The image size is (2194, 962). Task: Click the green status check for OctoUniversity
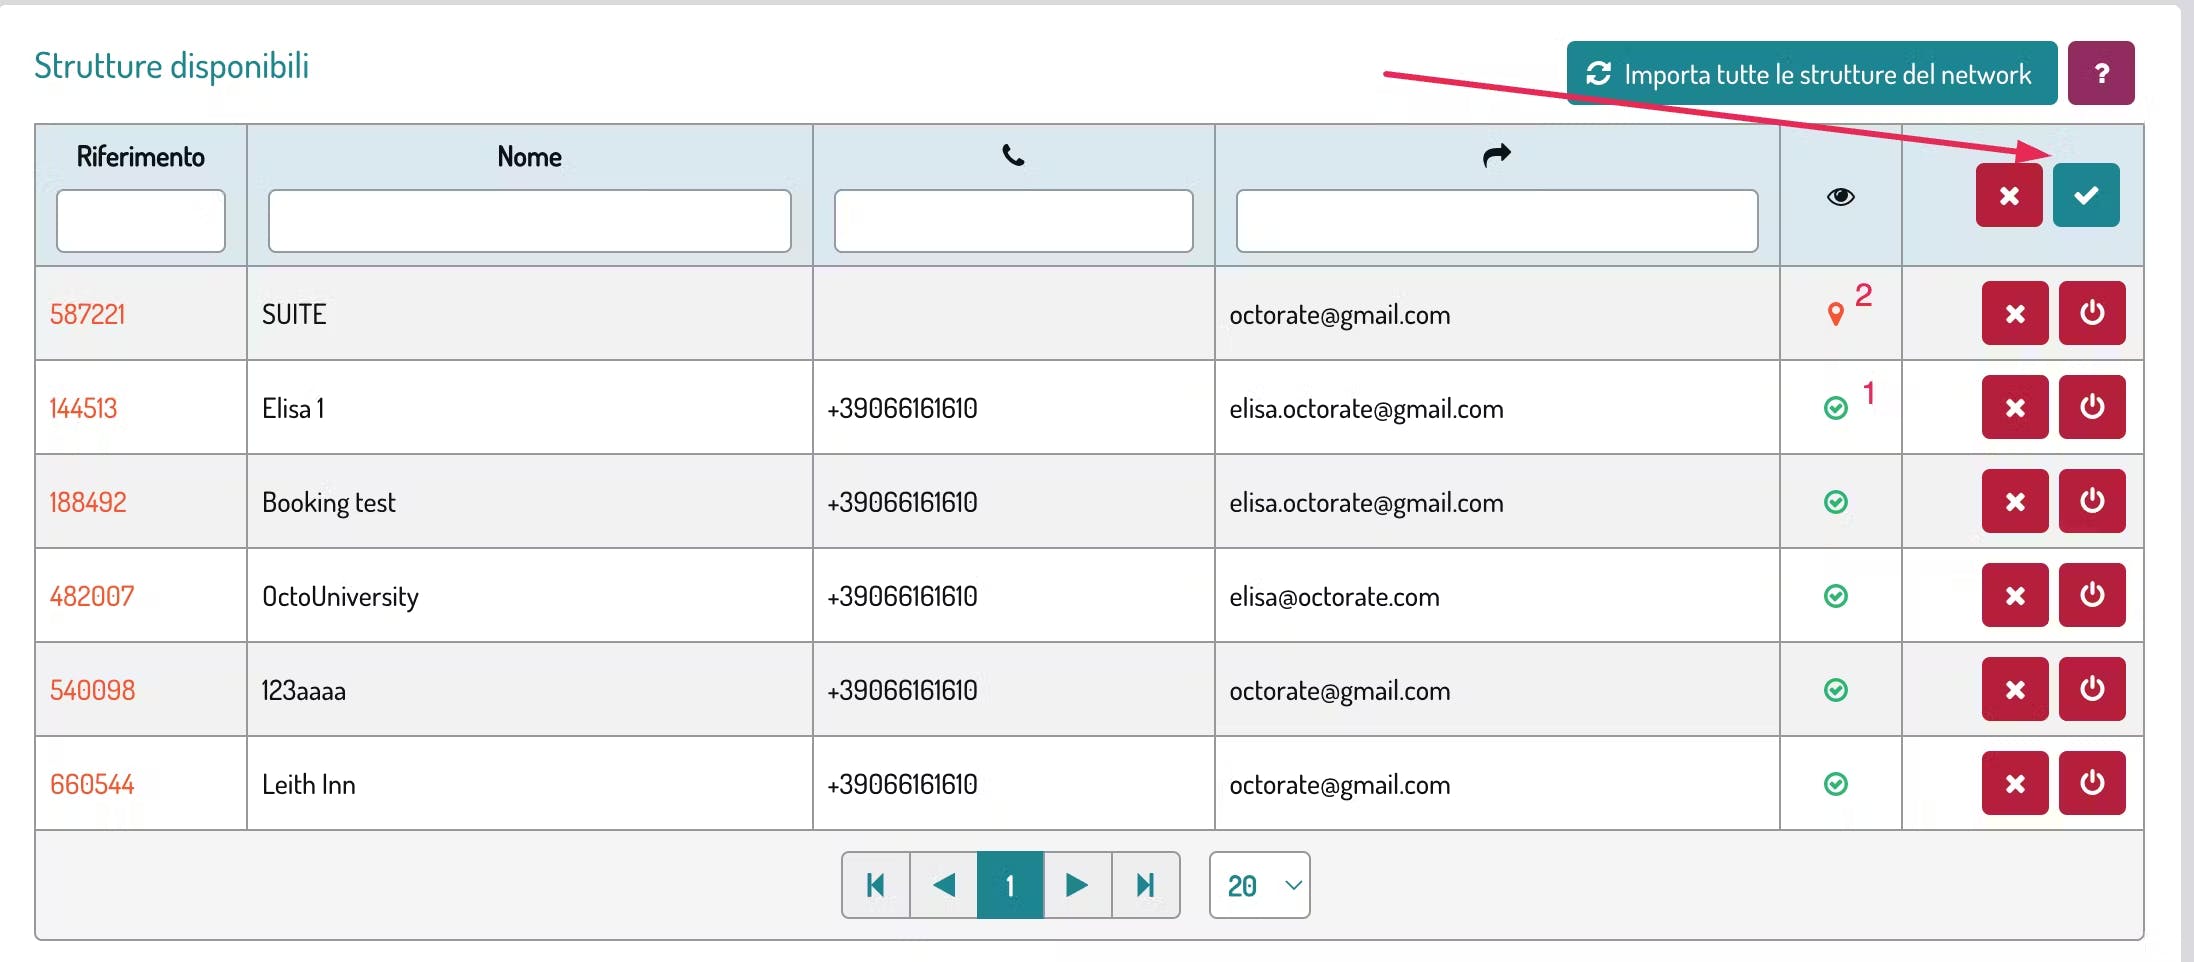coord(1836,596)
